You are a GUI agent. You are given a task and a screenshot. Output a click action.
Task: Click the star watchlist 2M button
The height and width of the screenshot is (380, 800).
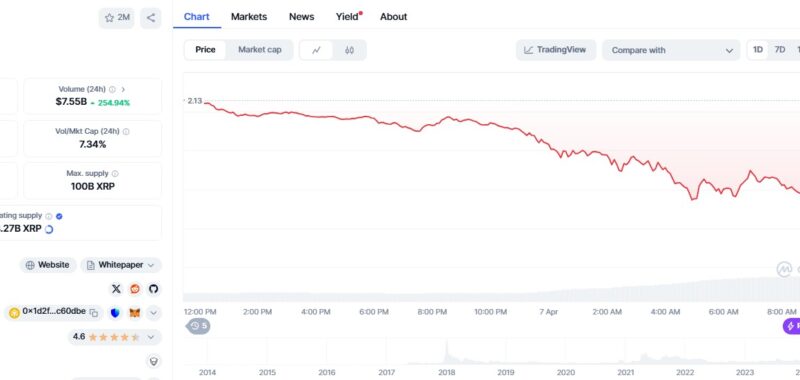click(116, 18)
